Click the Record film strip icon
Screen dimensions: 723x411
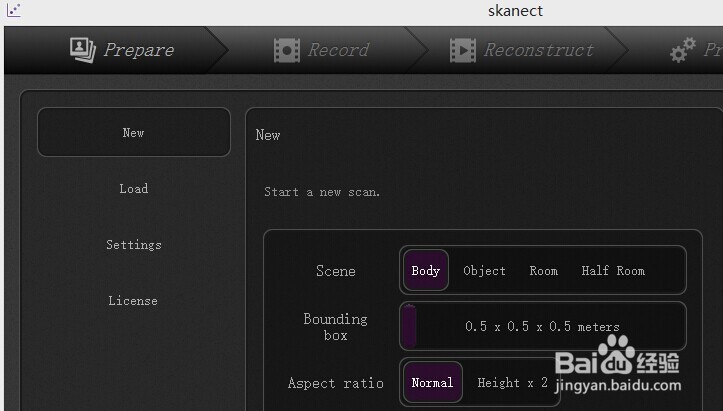[x=287, y=50]
